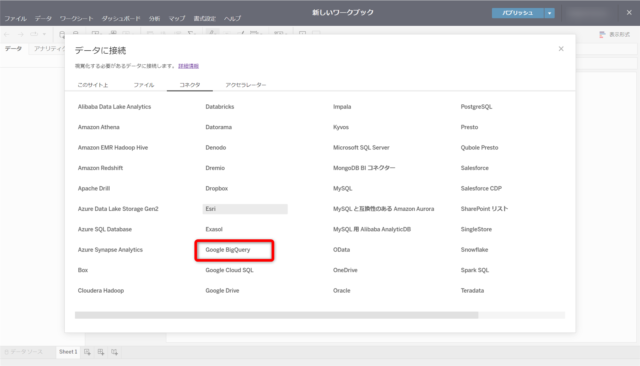Viewport: 640px width, 366px height.
Task: Open the ワークシート menu
Action: point(76,19)
